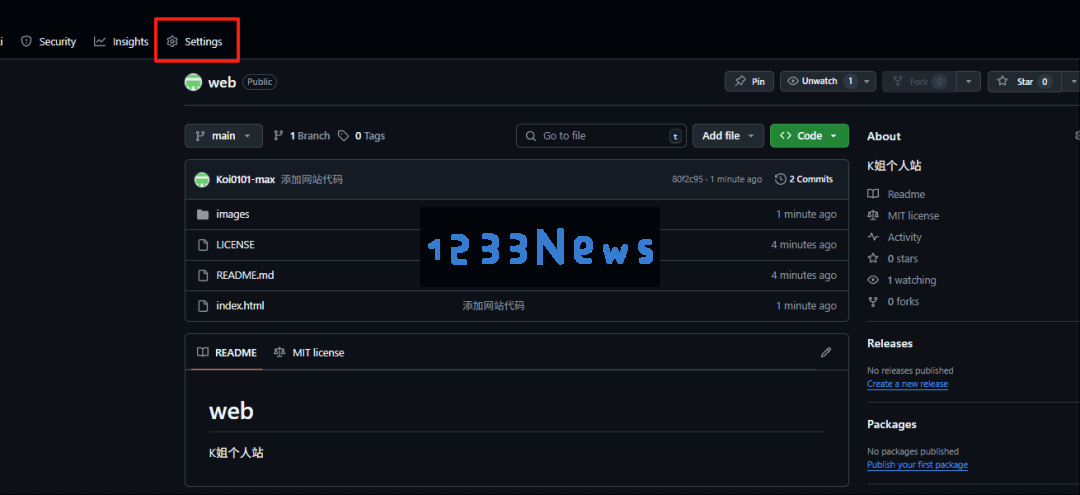Image resolution: width=1080 pixels, height=495 pixels.
Task: Switch to the README tab
Action: pyautogui.click(x=227, y=352)
